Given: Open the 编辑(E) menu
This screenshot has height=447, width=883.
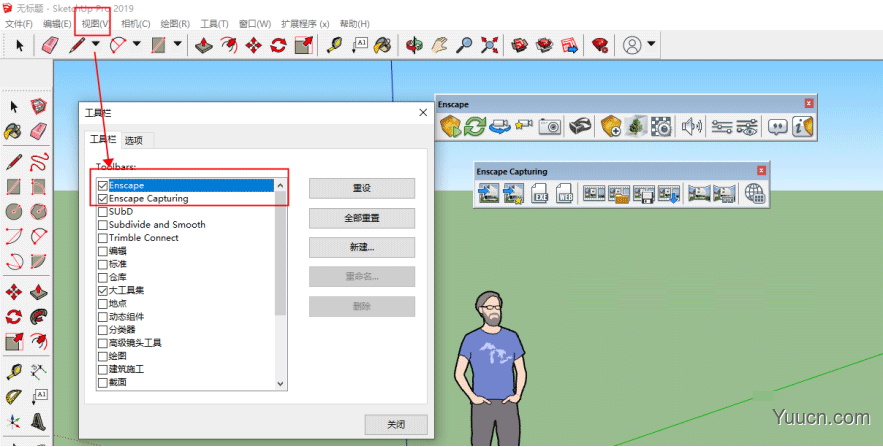Looking at the screenshot, I should (x=57, y=24).
